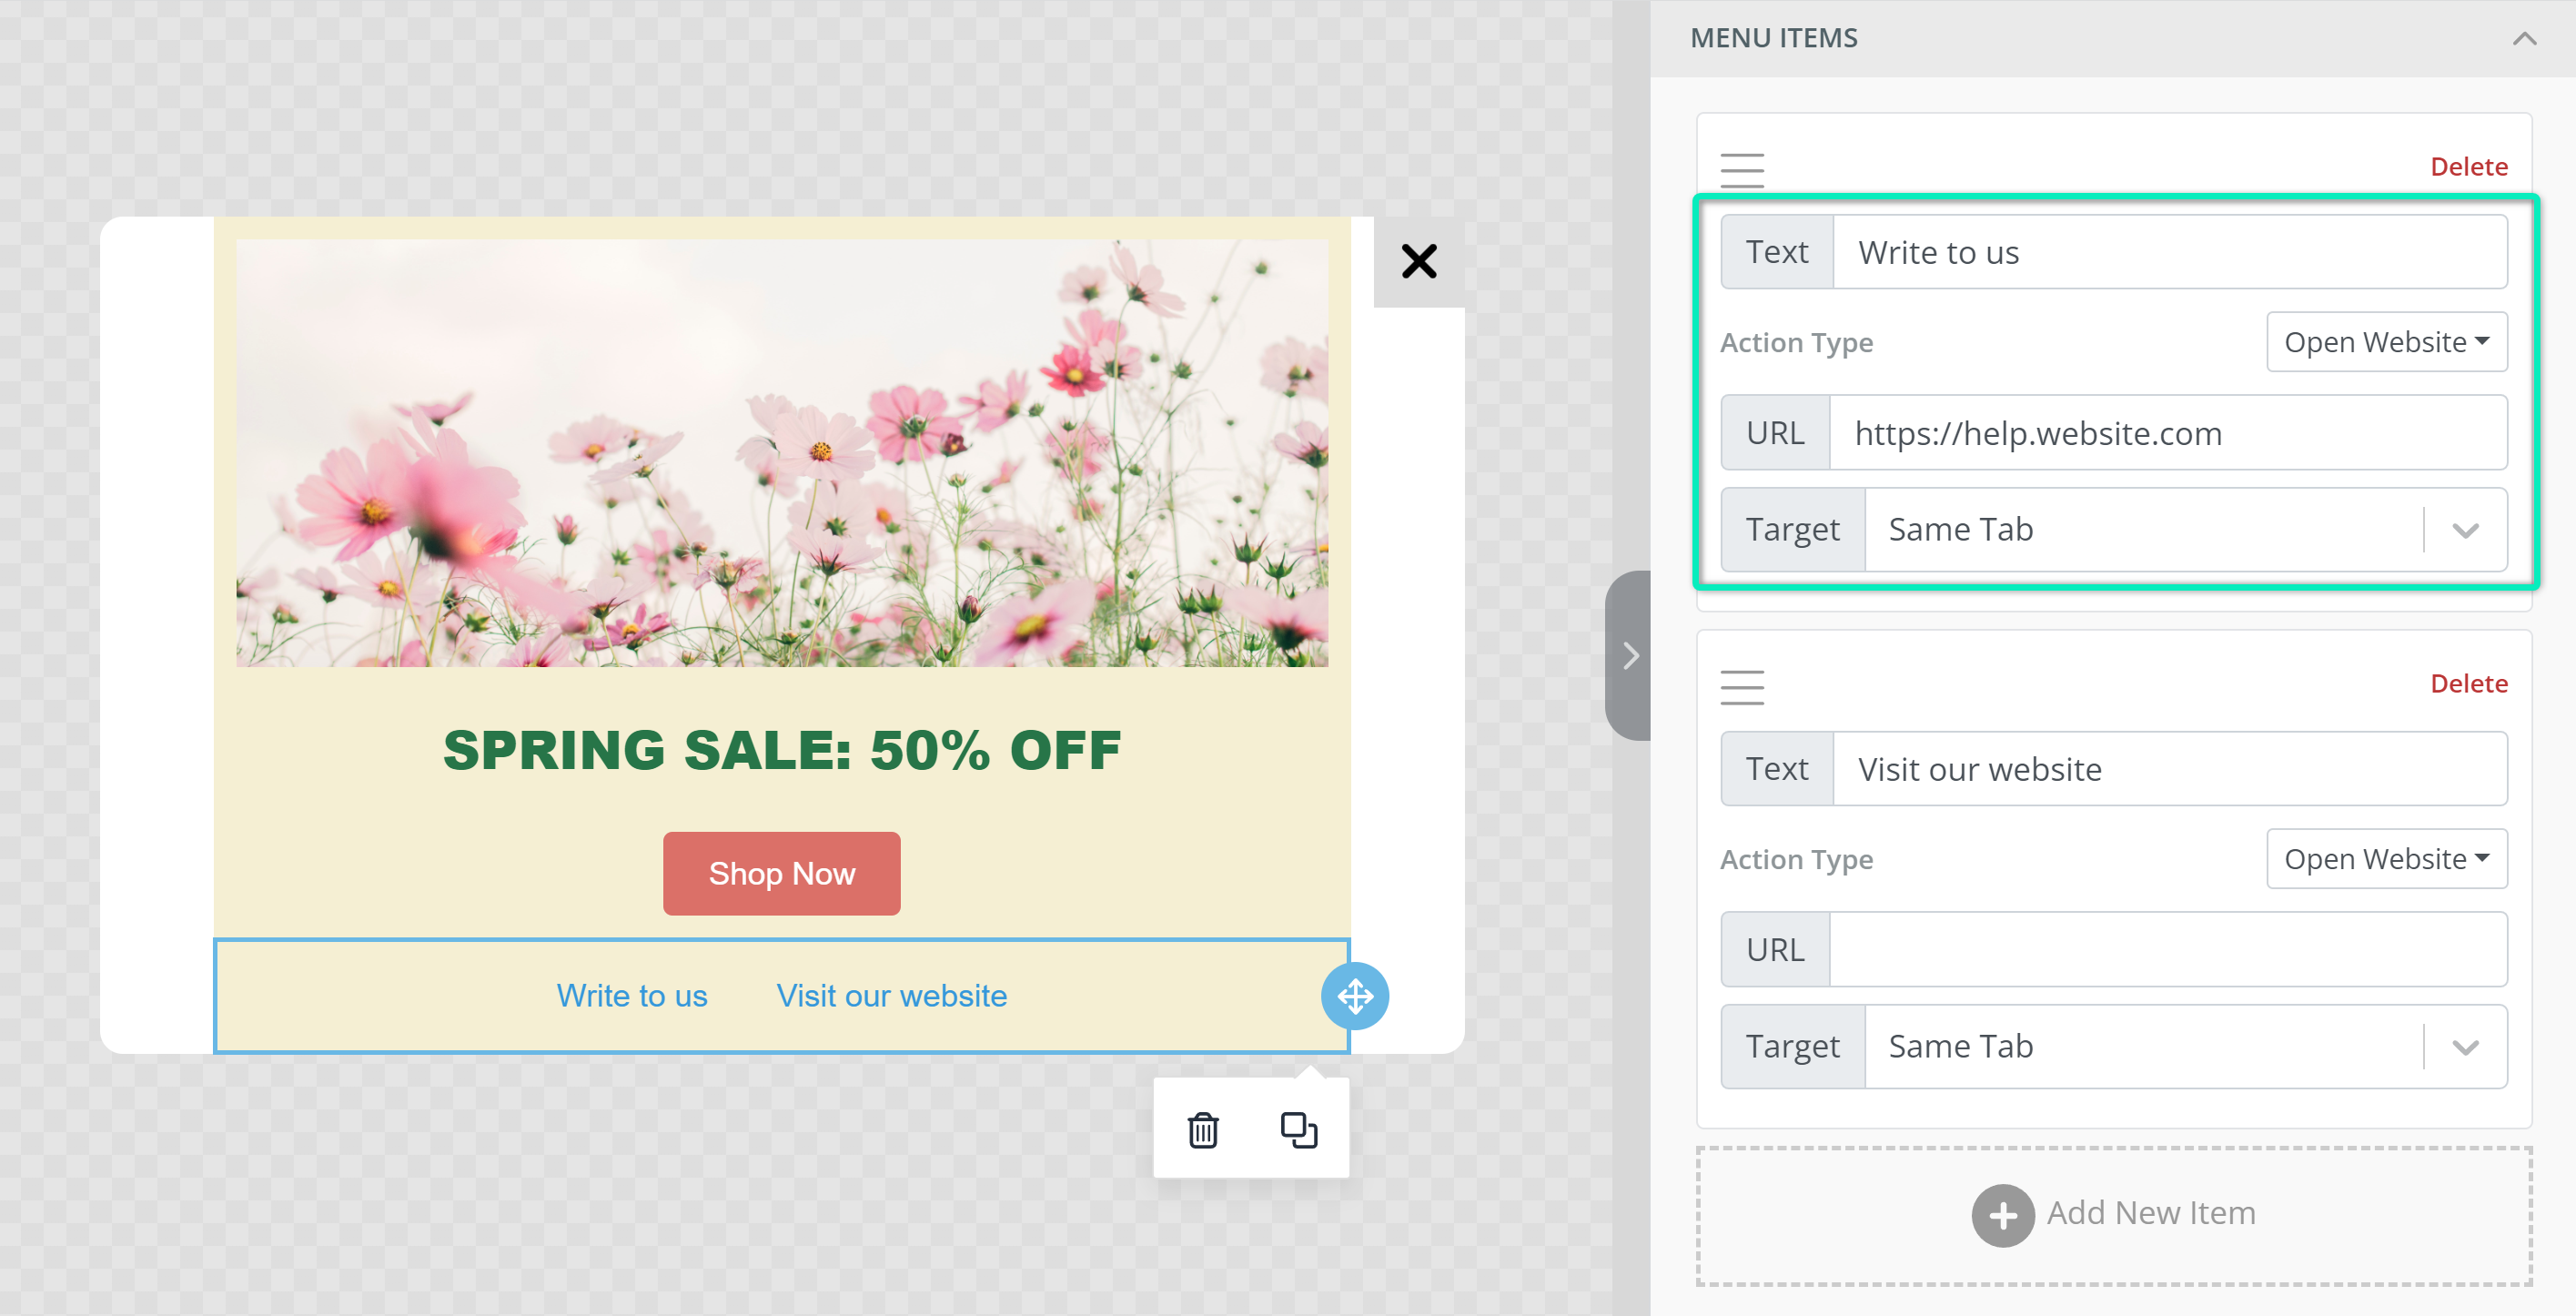Click the trash icon in the element toolbar

click(1202, 1130)
